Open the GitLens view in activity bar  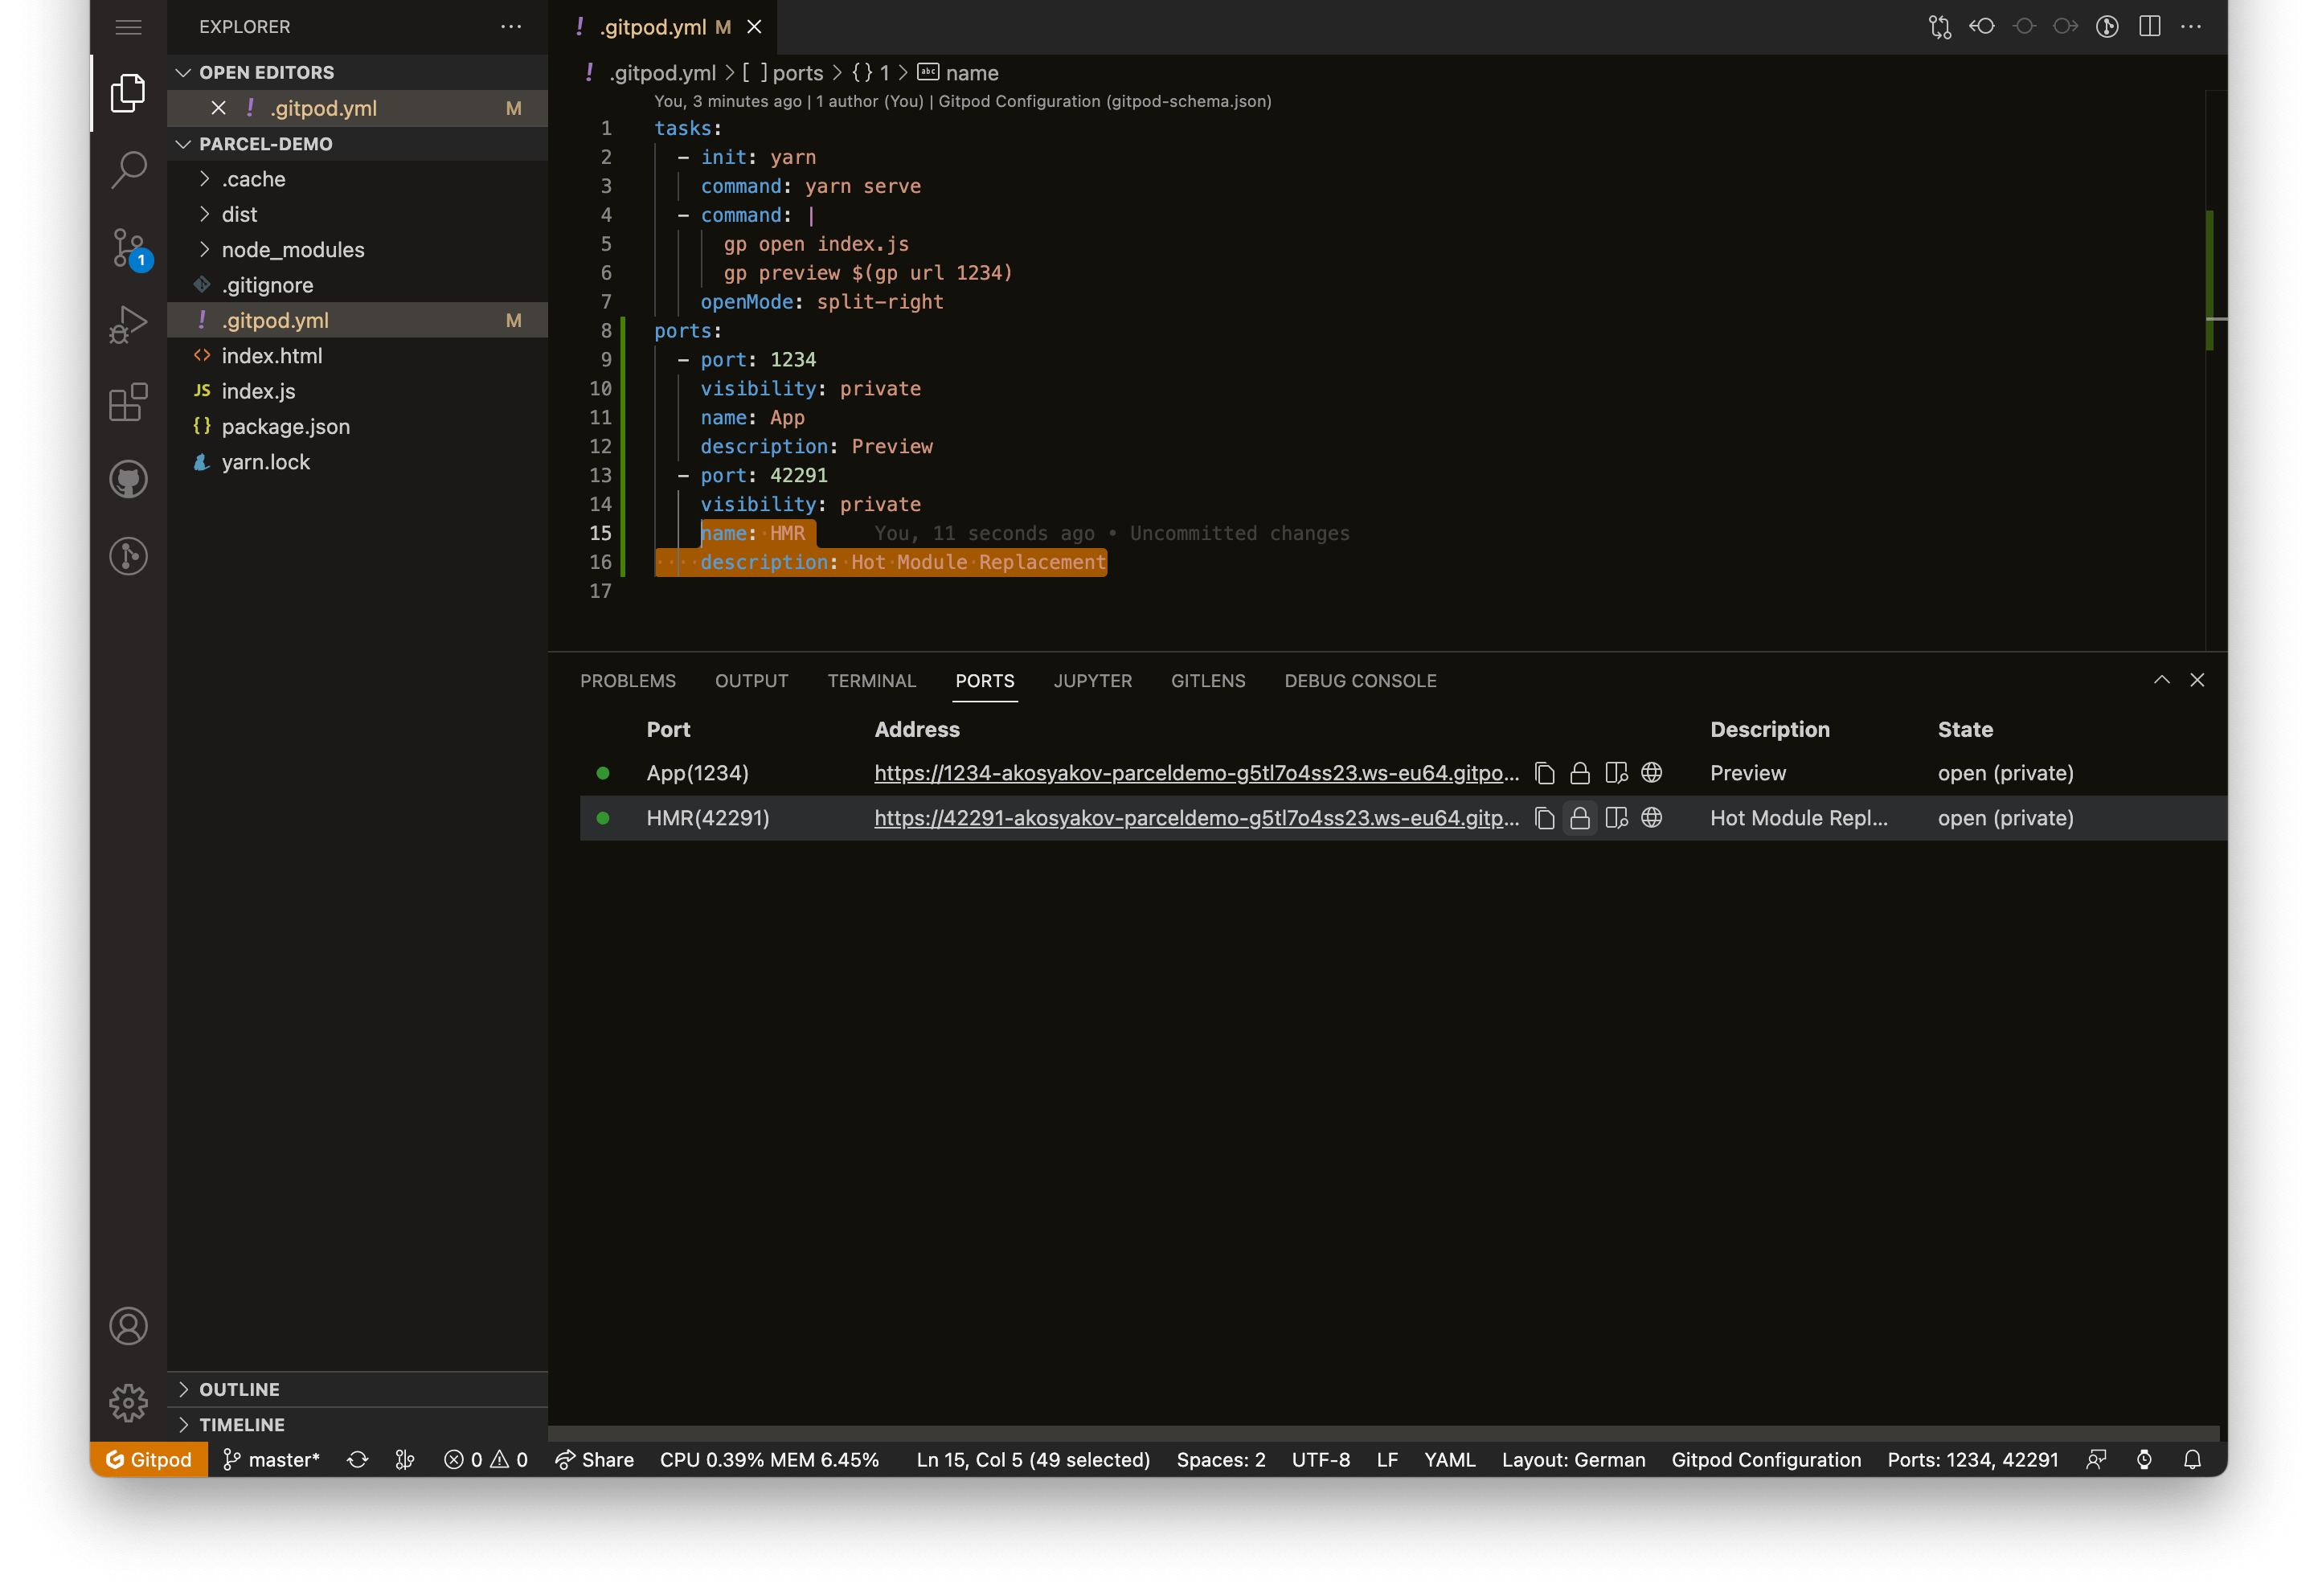(128, 556)
